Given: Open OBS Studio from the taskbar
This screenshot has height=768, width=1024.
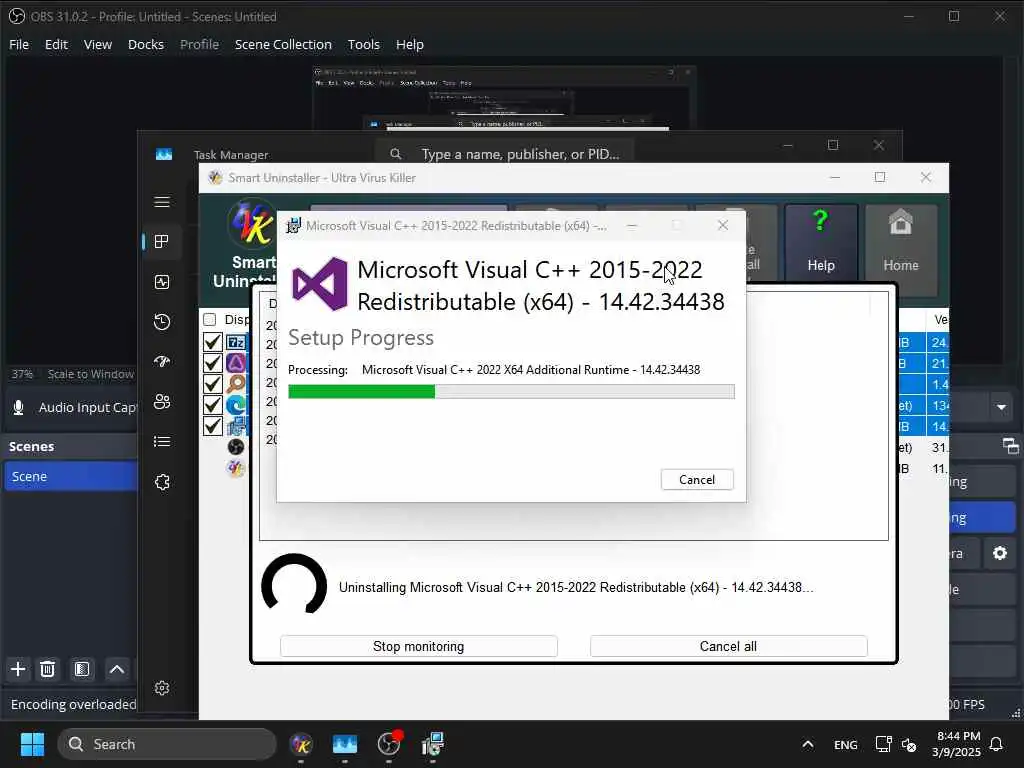Looking at the screenshot, I should [389, 744].
